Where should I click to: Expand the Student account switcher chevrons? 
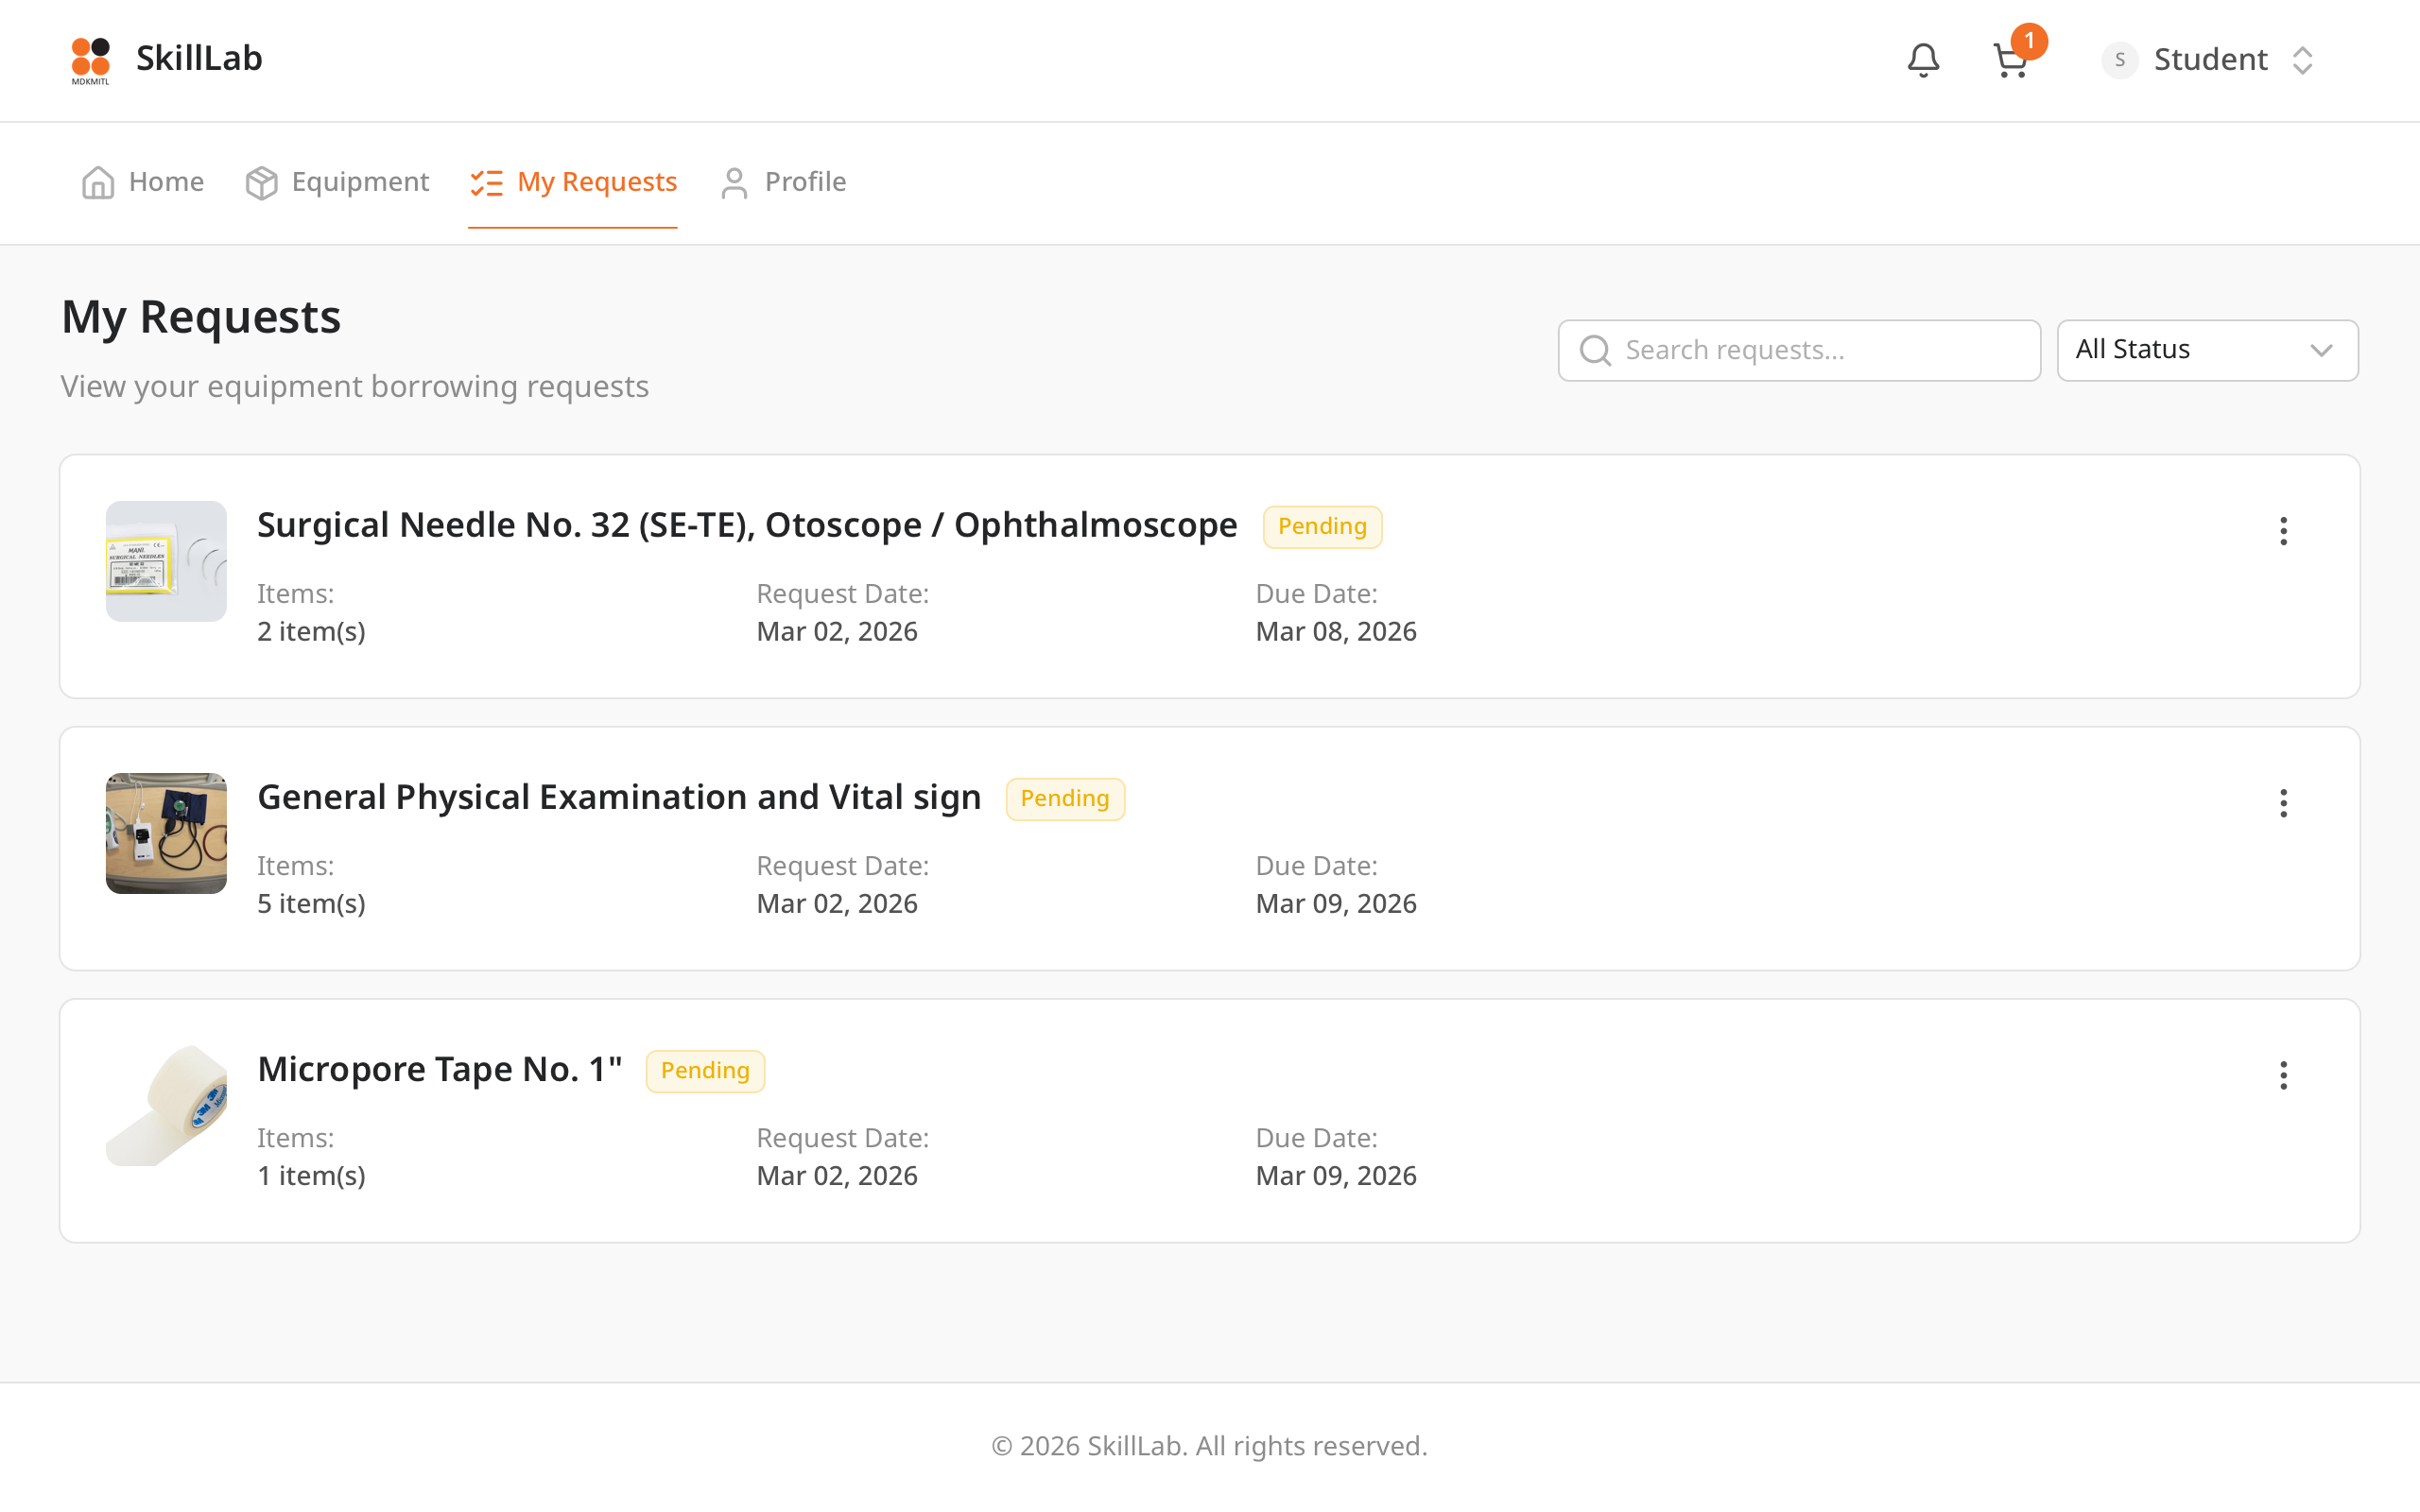2302,60
